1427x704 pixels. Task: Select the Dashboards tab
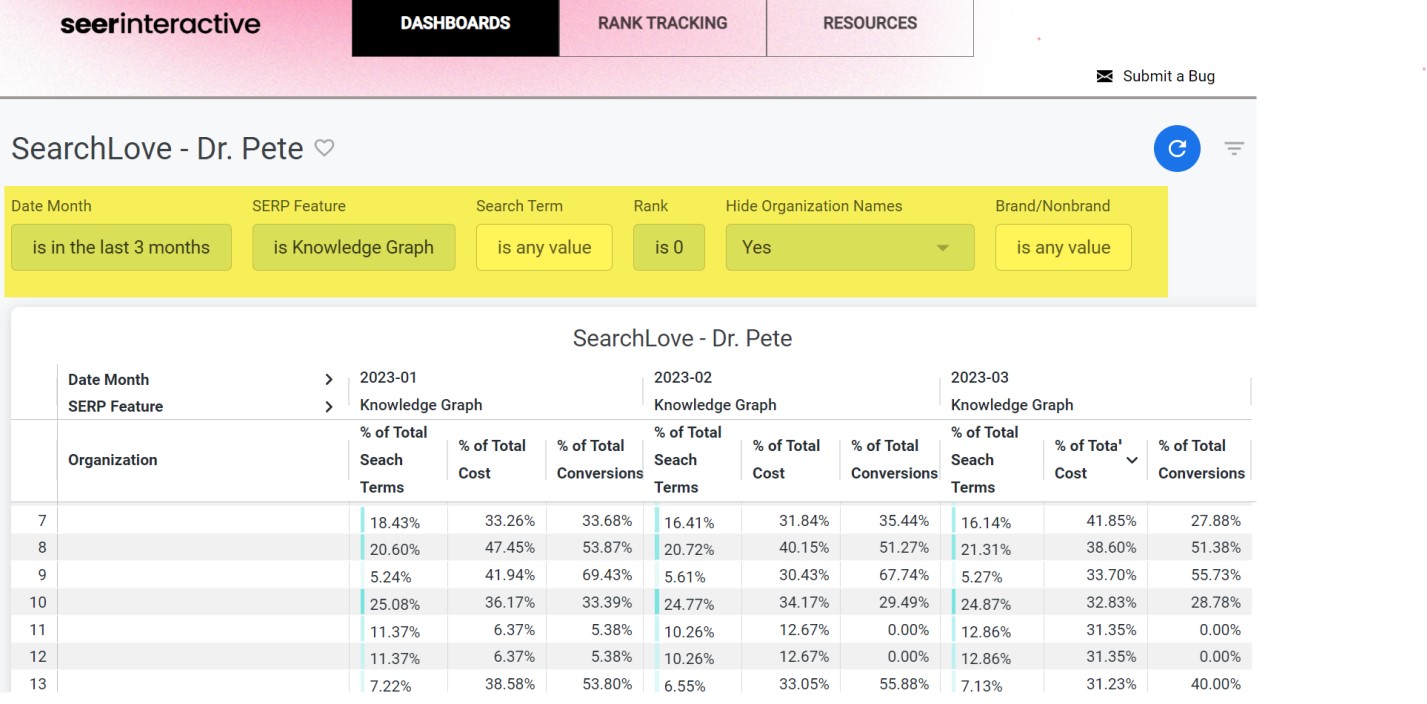point(455,23)
